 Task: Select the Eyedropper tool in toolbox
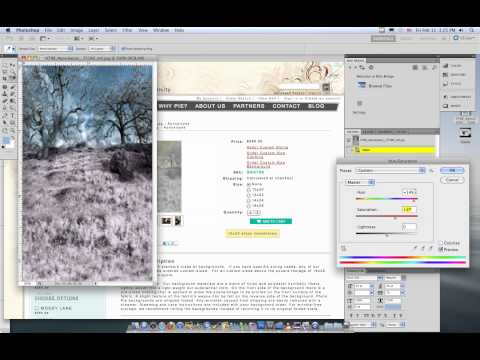[12, 78]
